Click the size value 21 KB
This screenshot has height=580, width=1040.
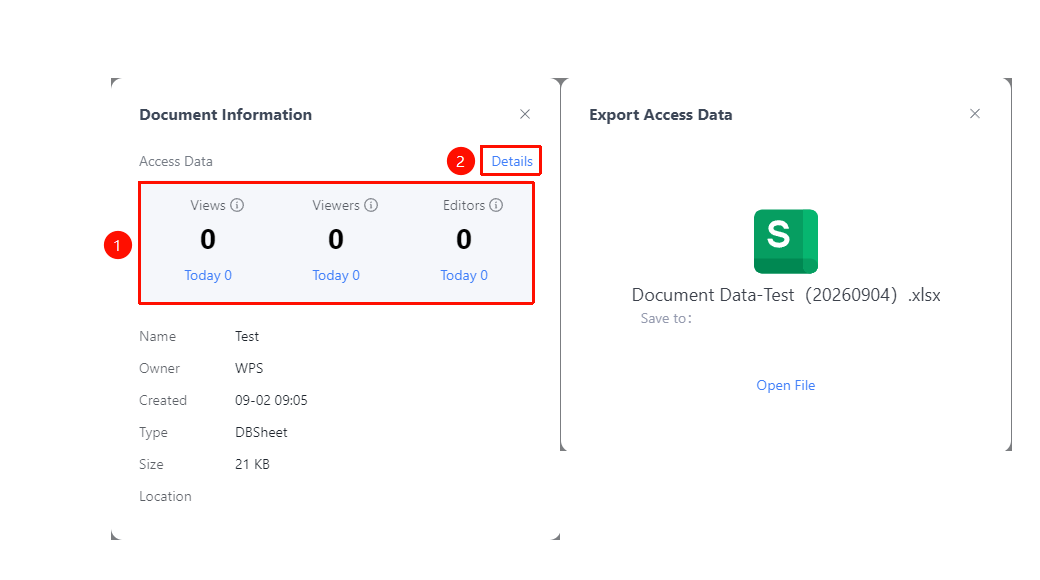click(253, 464)
